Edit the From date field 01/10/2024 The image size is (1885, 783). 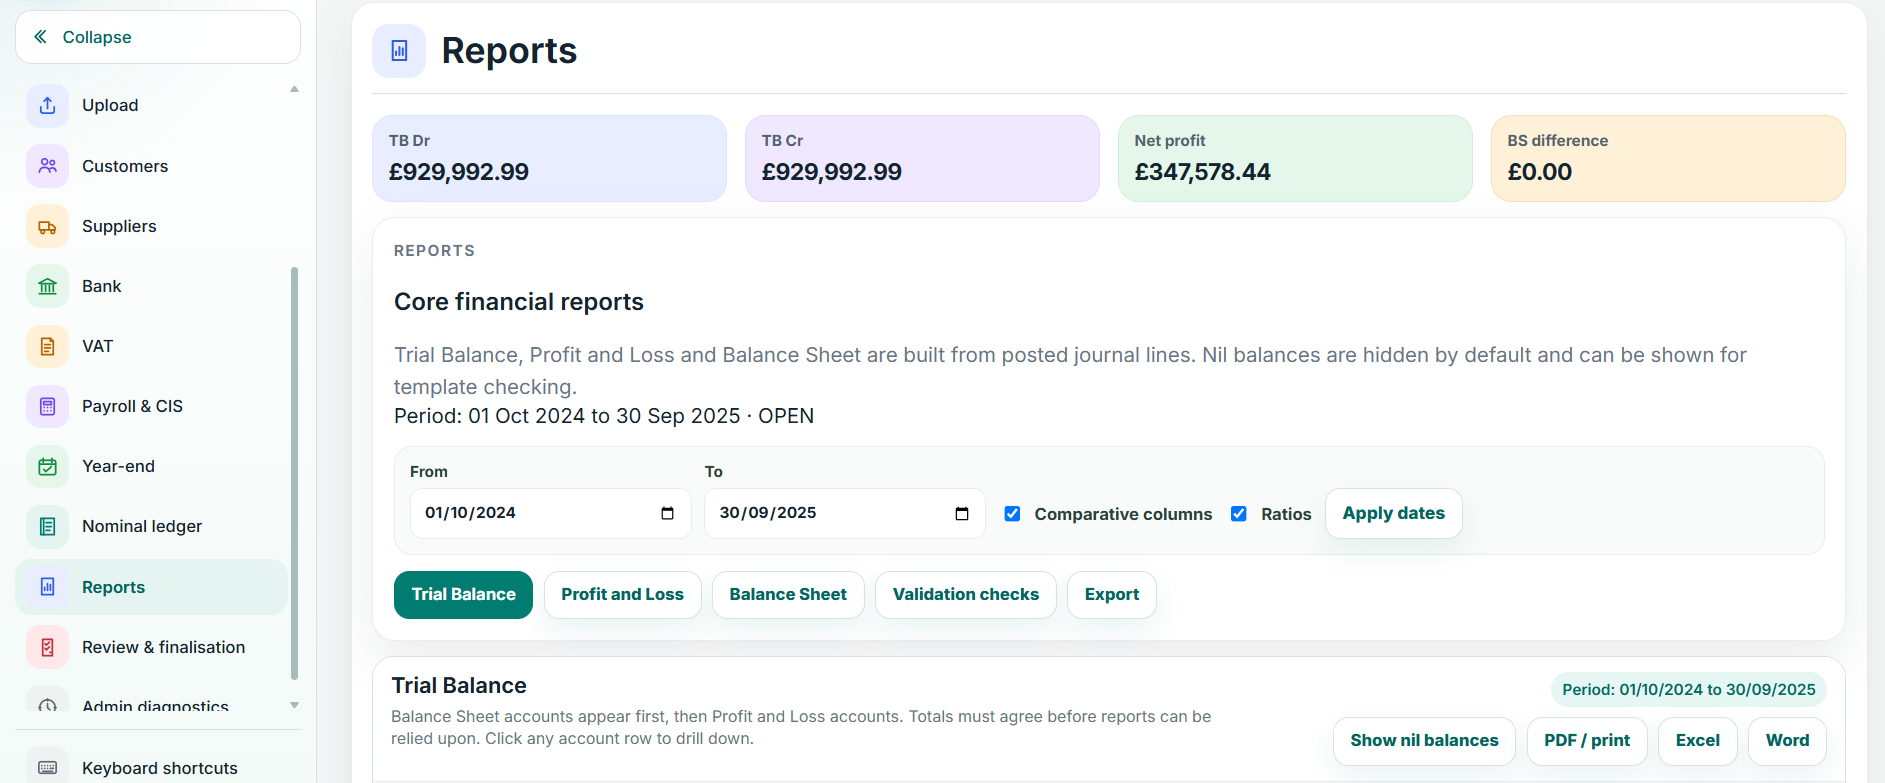click(550, 513)
